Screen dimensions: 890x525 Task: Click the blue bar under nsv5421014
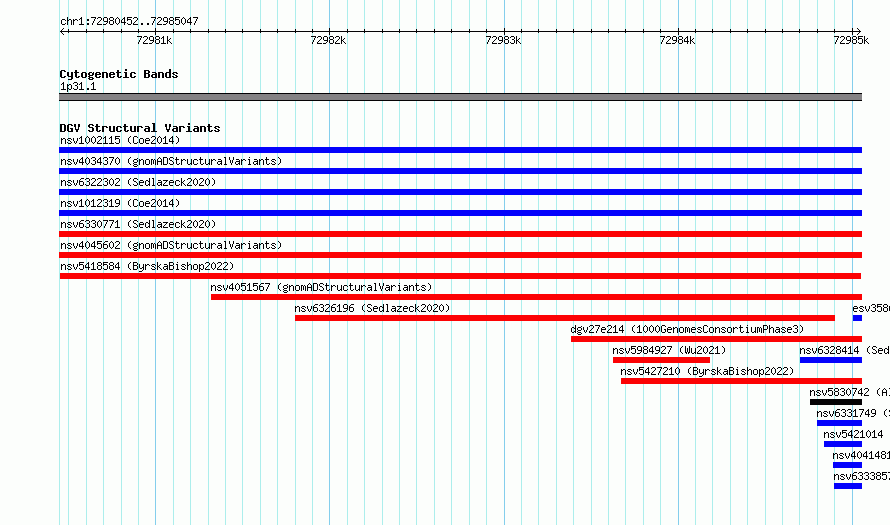pos(843,444)
